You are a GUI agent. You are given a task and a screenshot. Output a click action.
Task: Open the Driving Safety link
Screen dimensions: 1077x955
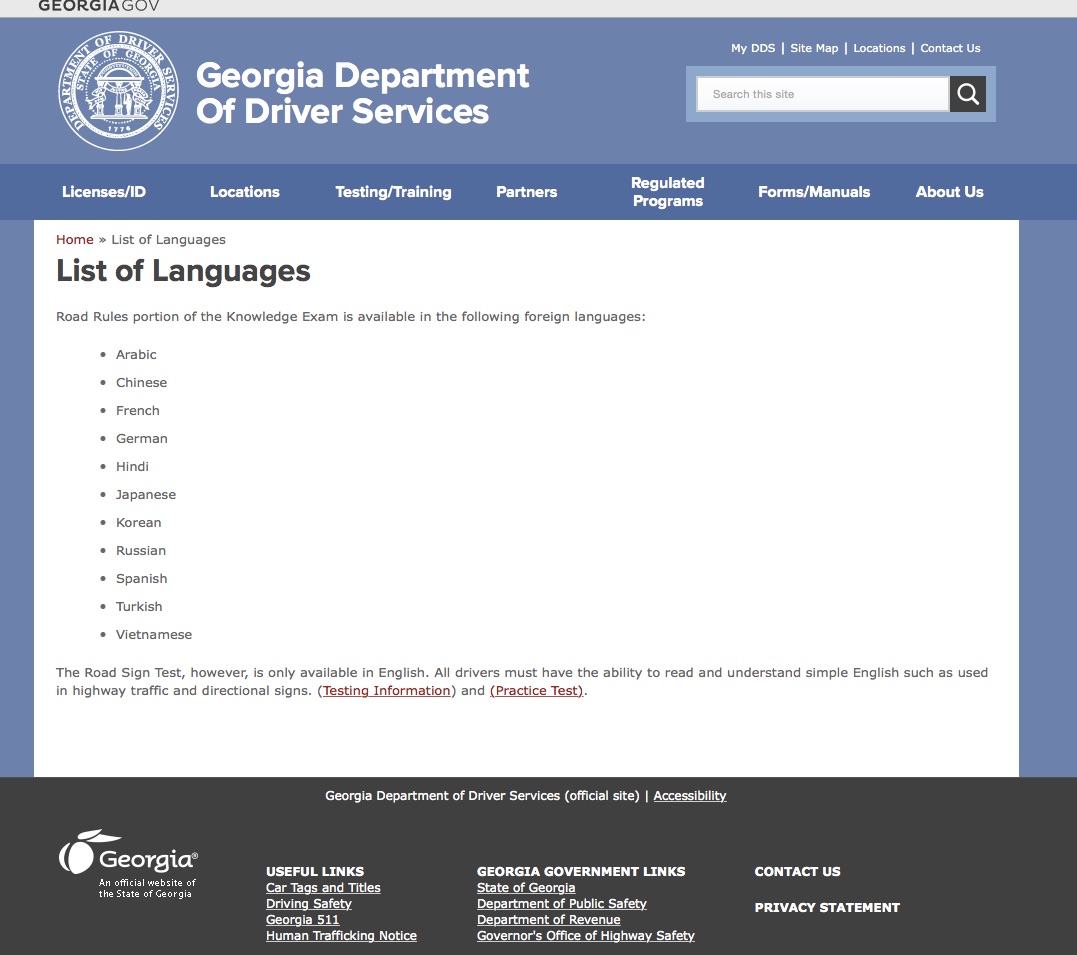click(x=308, y=903)
